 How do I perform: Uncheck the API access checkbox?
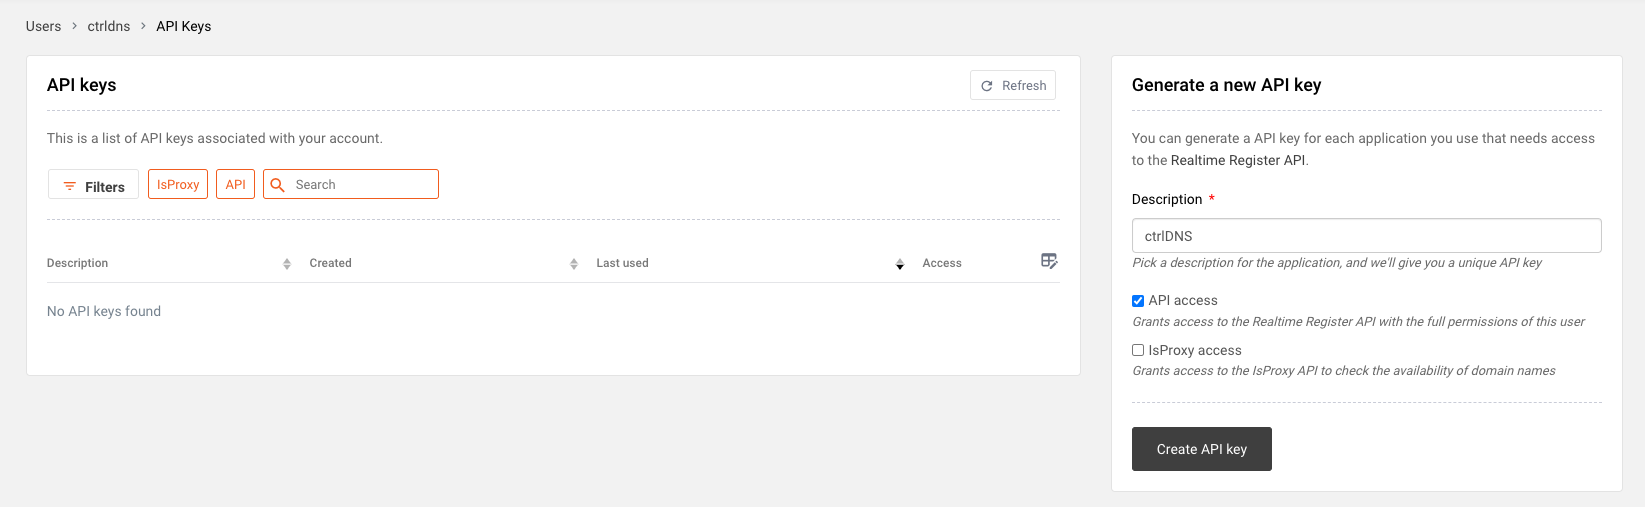click(1138, 301)
